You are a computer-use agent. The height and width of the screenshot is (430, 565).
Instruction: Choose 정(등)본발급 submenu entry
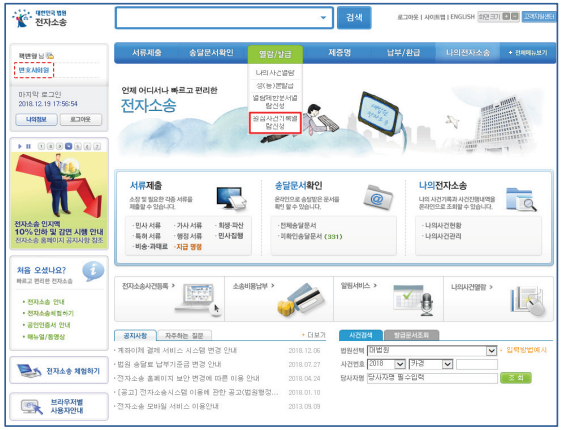(275, 85)
